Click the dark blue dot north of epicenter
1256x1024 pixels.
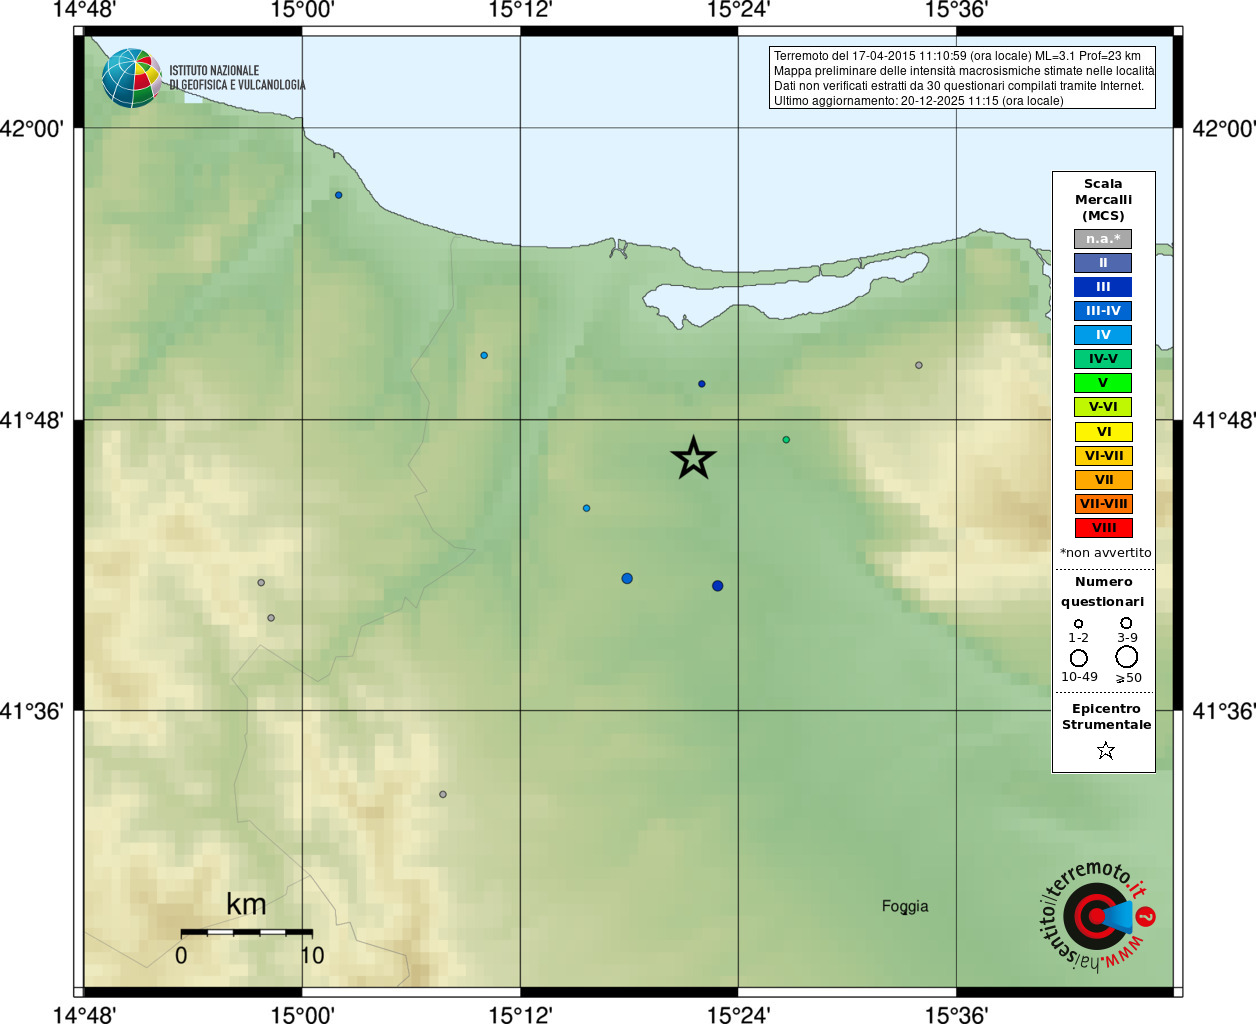[702, 384]
